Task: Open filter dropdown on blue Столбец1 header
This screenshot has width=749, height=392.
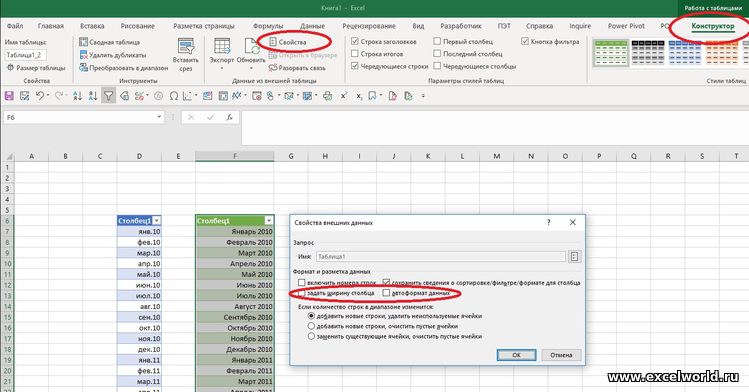Action: click(x=156, y=221)
